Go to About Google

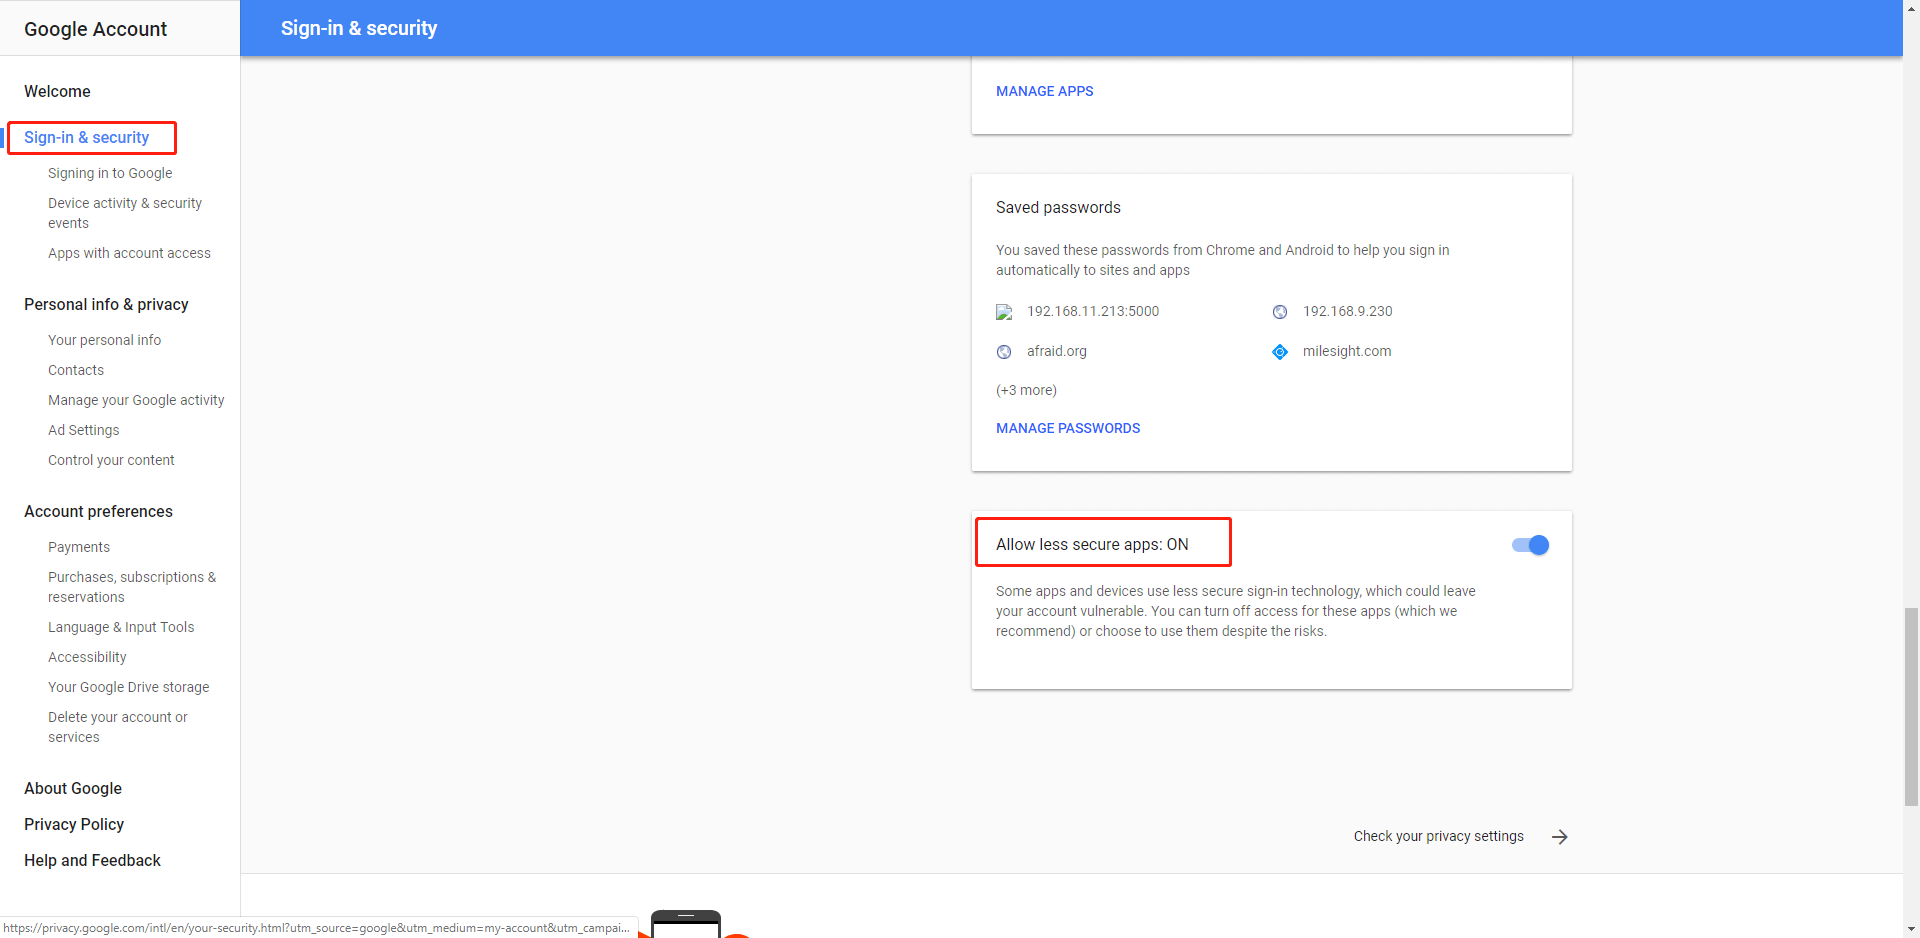click(x=73, y=788)
